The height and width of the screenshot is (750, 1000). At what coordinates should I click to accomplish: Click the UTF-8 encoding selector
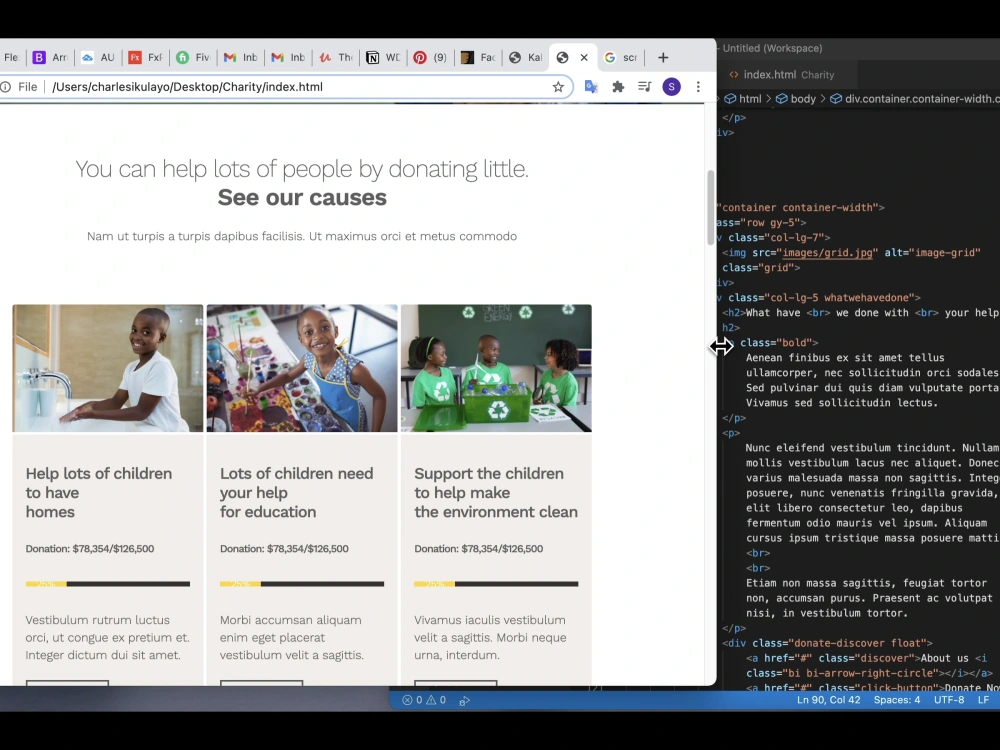point(949,700)
